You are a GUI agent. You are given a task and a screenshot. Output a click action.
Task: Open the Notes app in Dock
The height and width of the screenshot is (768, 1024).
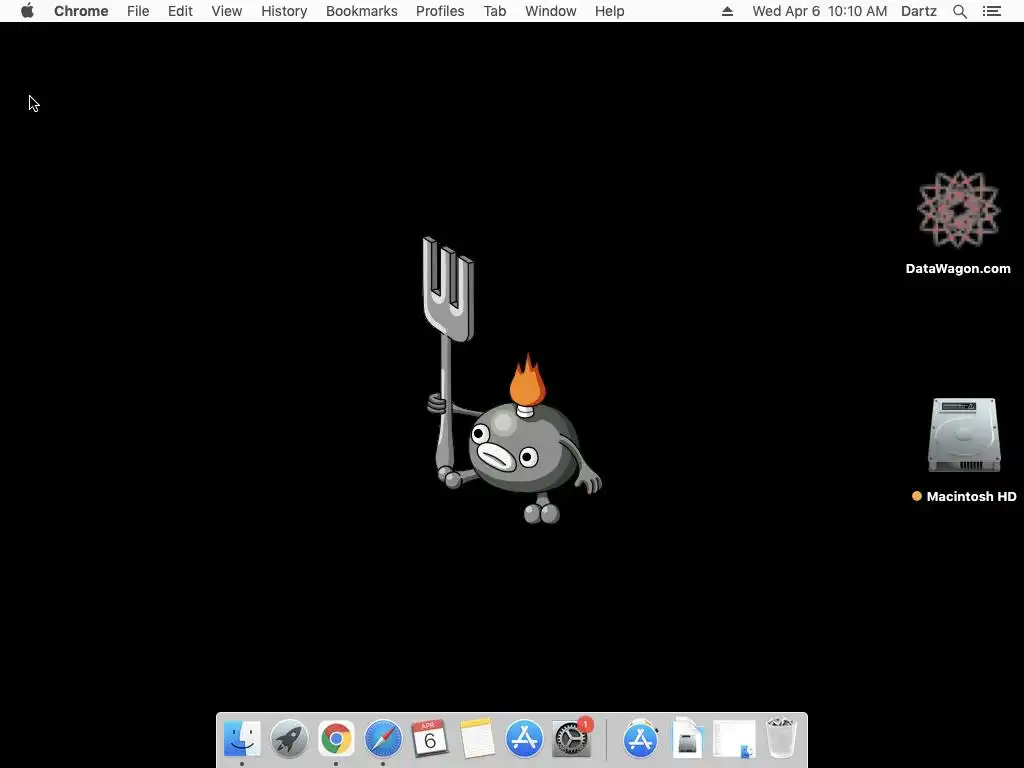pyautogui.click(x=477, y=739)
